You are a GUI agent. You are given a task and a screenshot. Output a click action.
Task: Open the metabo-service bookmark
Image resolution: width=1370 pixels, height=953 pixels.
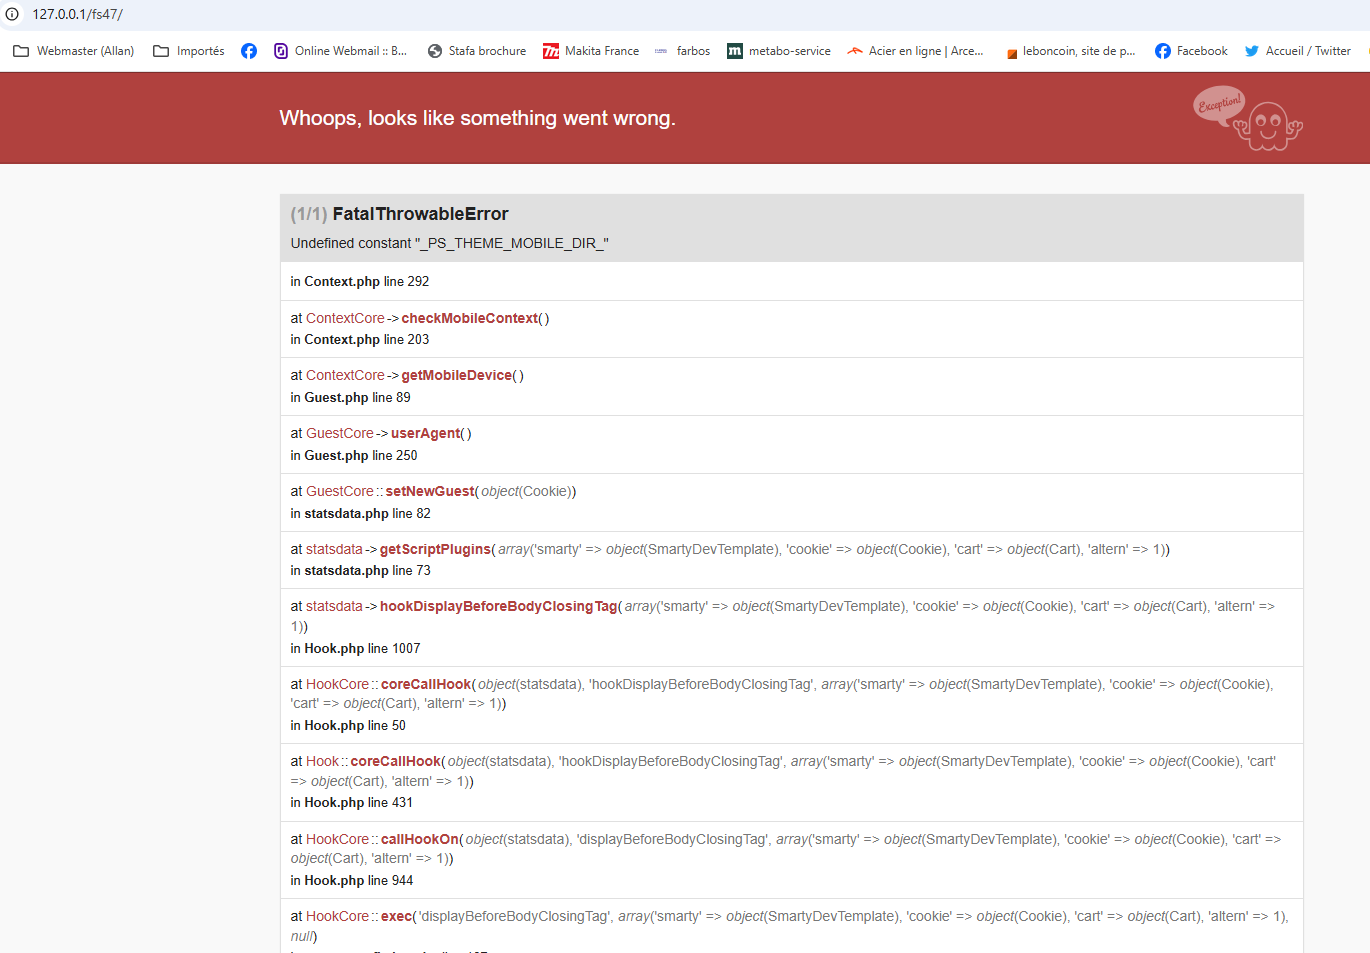tap(779, 51)
